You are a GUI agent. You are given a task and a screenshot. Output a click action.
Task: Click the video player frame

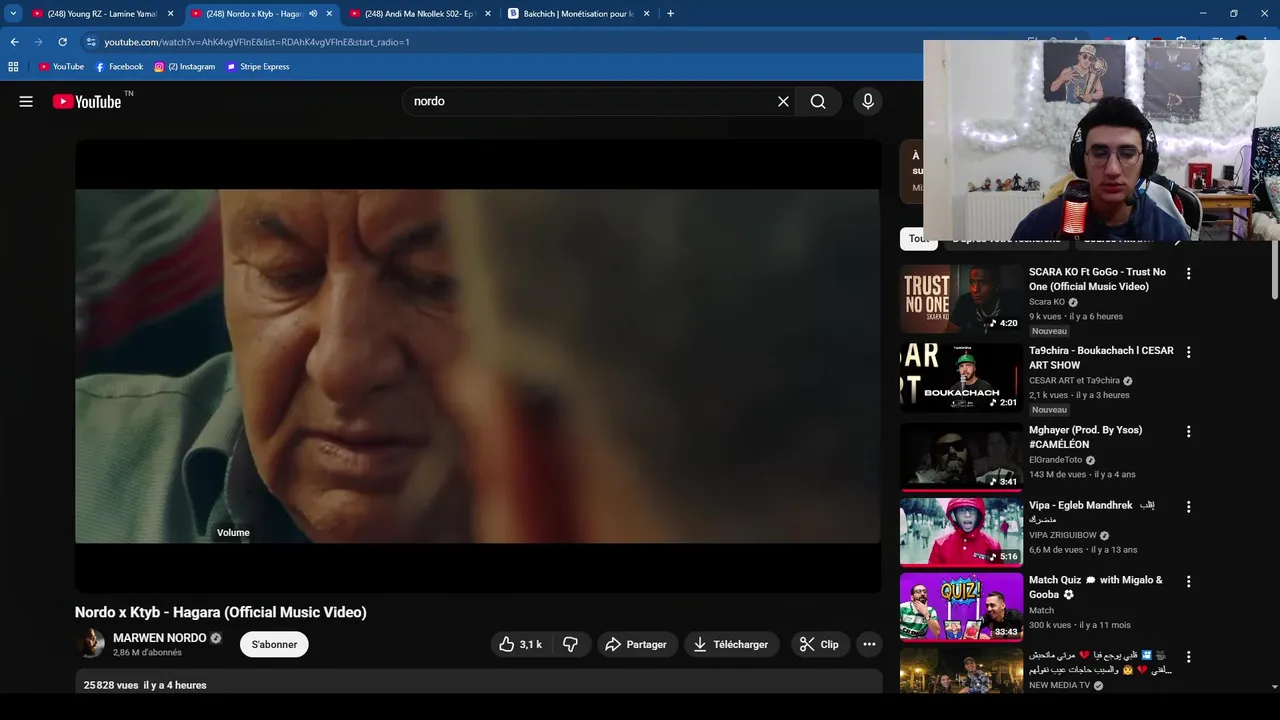coord(478,366)
